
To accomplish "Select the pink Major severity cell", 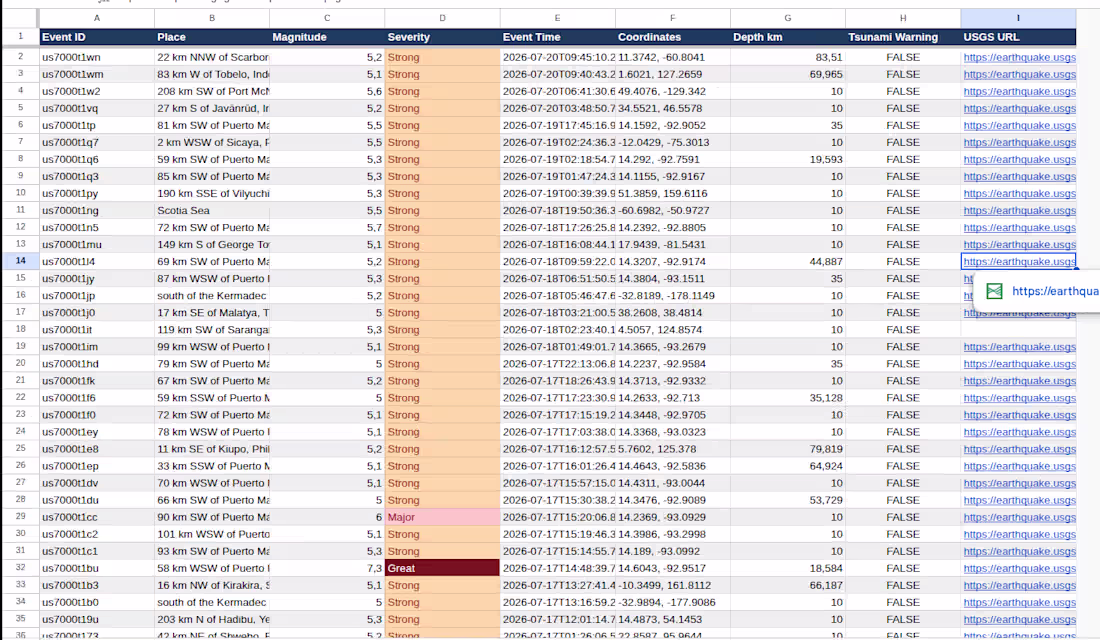I will (x=442, y=517).
